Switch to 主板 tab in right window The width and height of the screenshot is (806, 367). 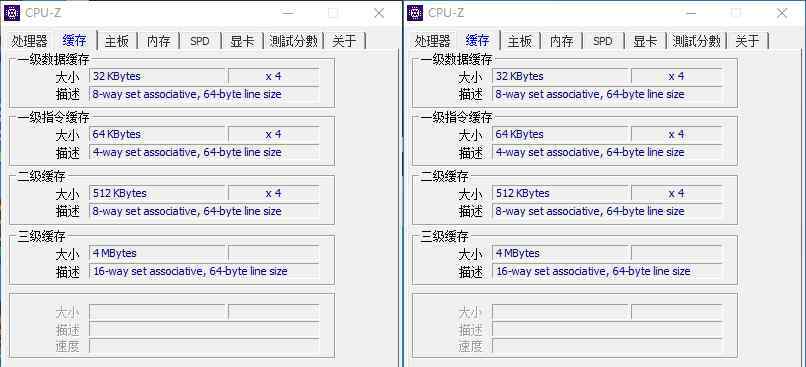click(x=520, y=41)
